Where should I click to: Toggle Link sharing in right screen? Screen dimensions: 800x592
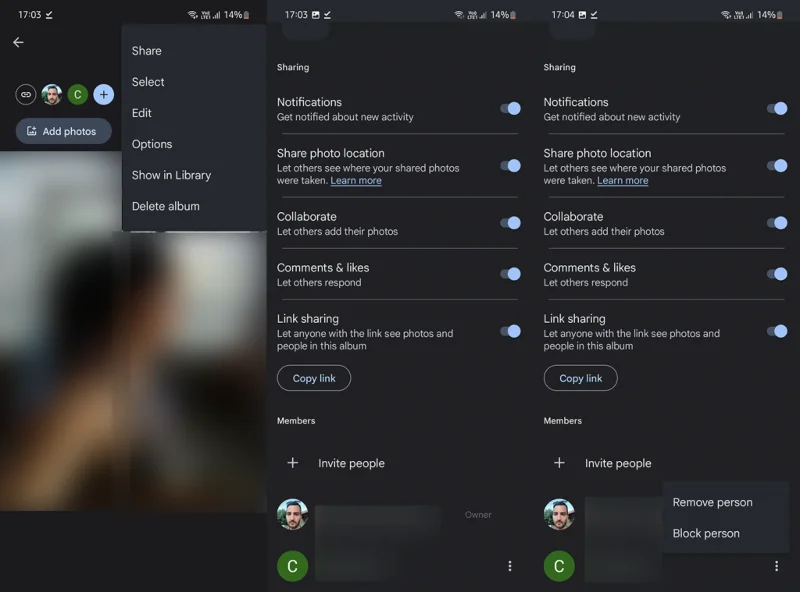click(x=777, y=331)
